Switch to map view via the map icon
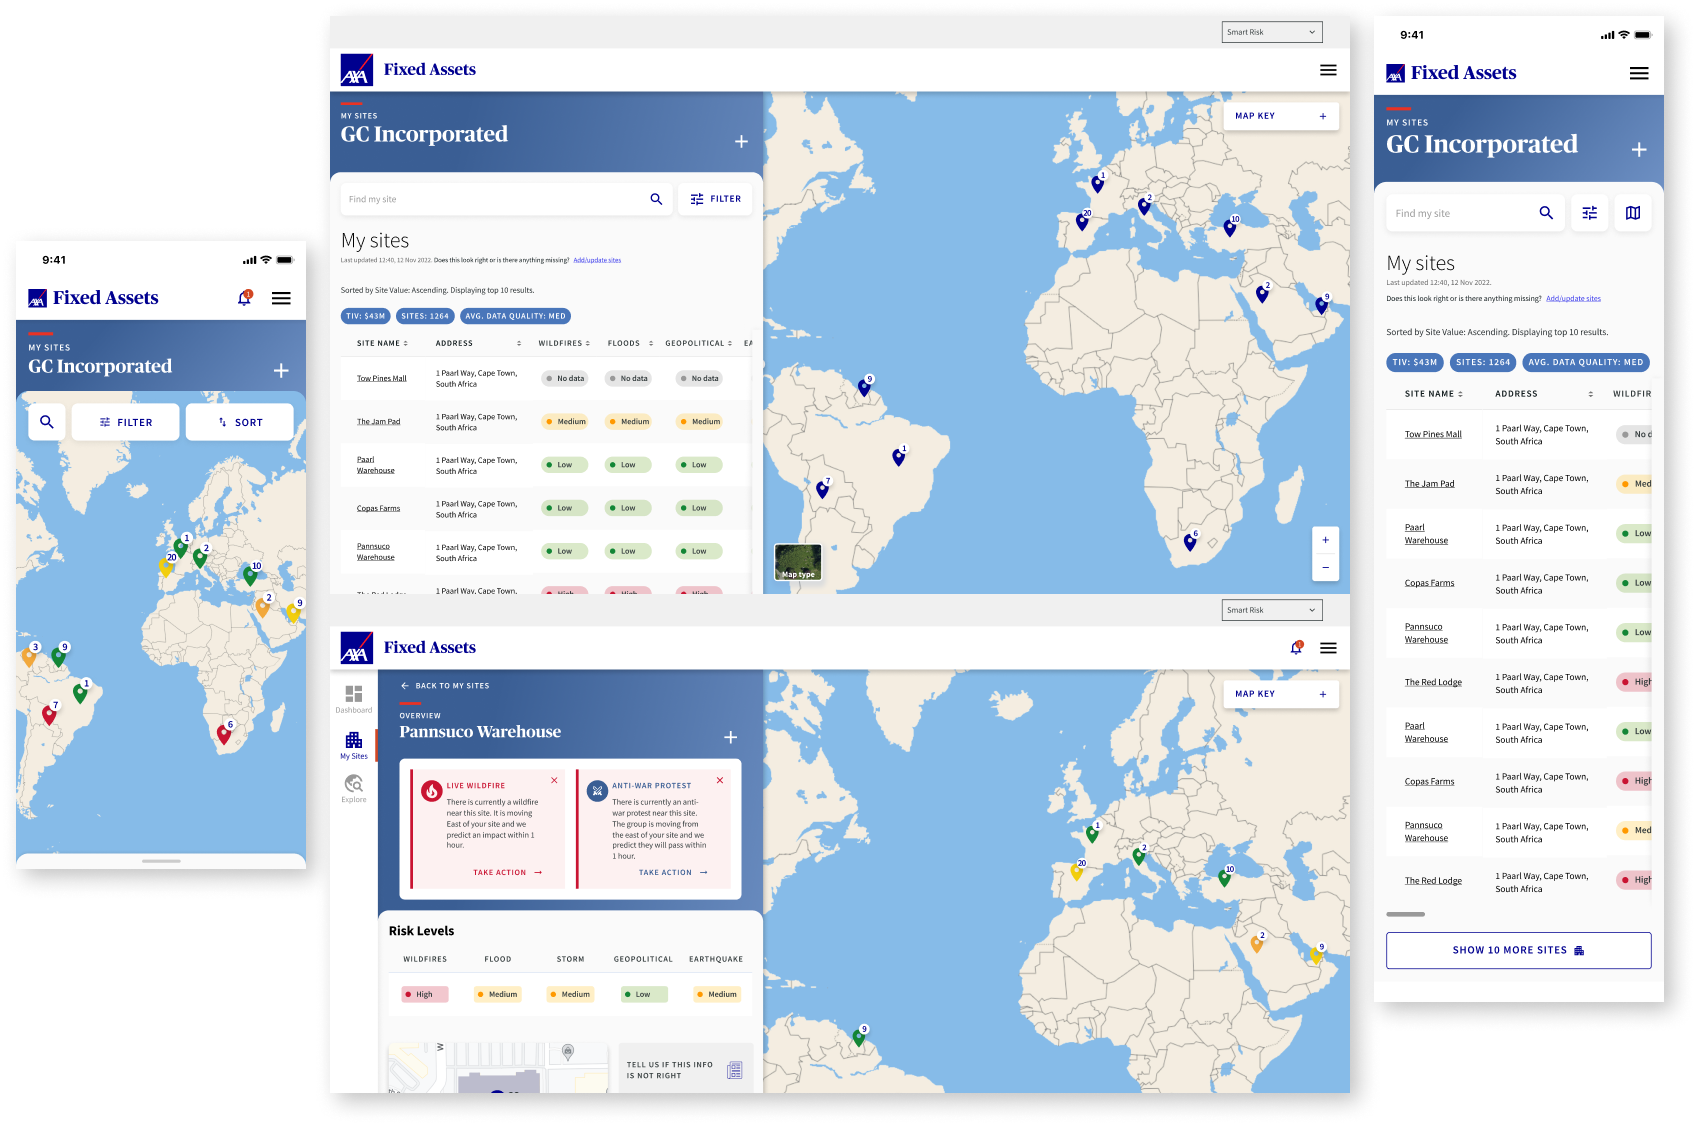Image resolution: width=1696 pixels, height=1125 pixels. (x=1633, y=212)
